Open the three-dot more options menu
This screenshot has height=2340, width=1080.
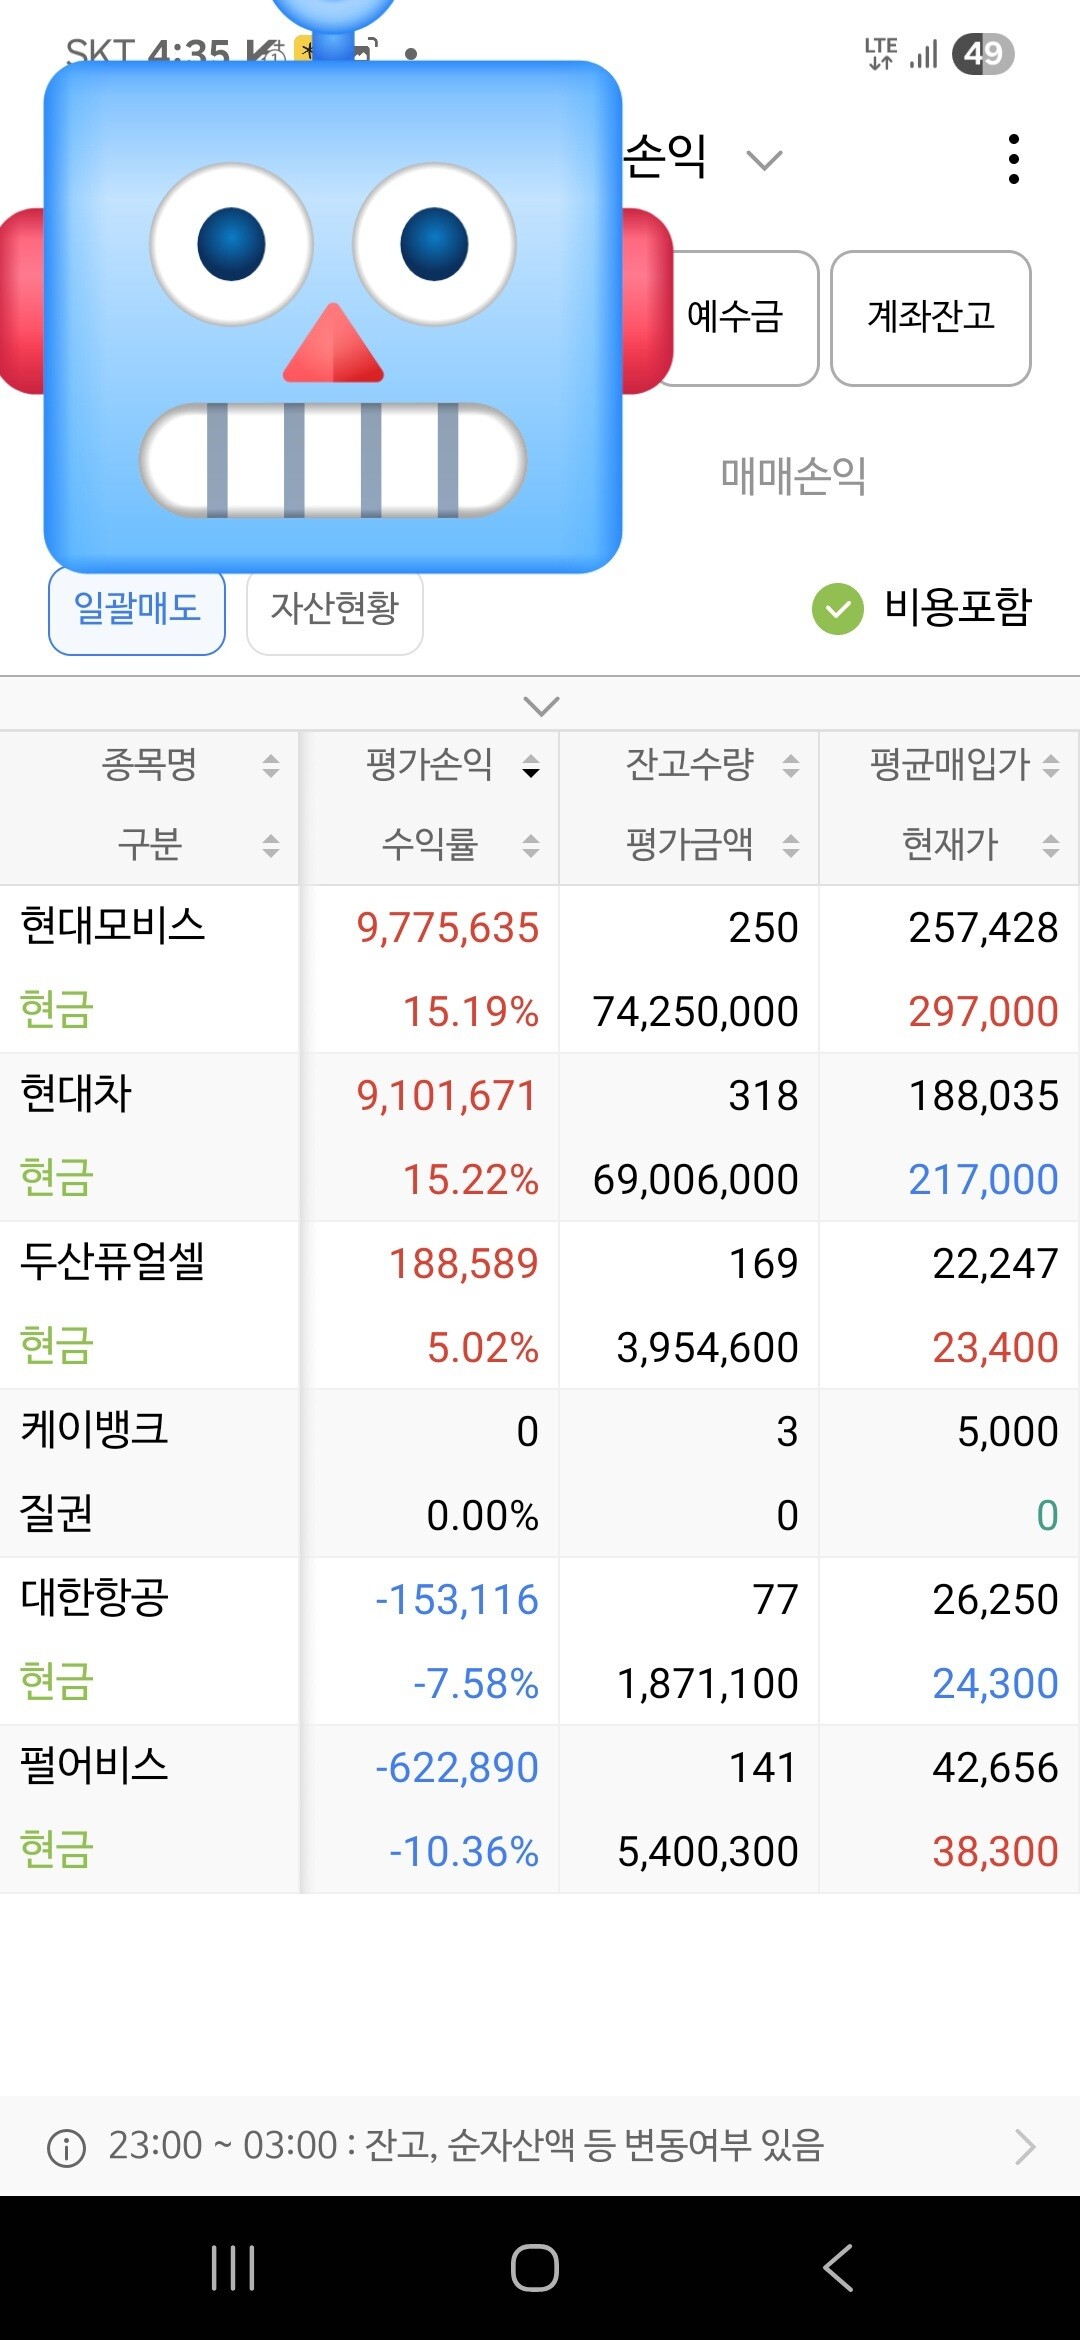[1013, 159]
